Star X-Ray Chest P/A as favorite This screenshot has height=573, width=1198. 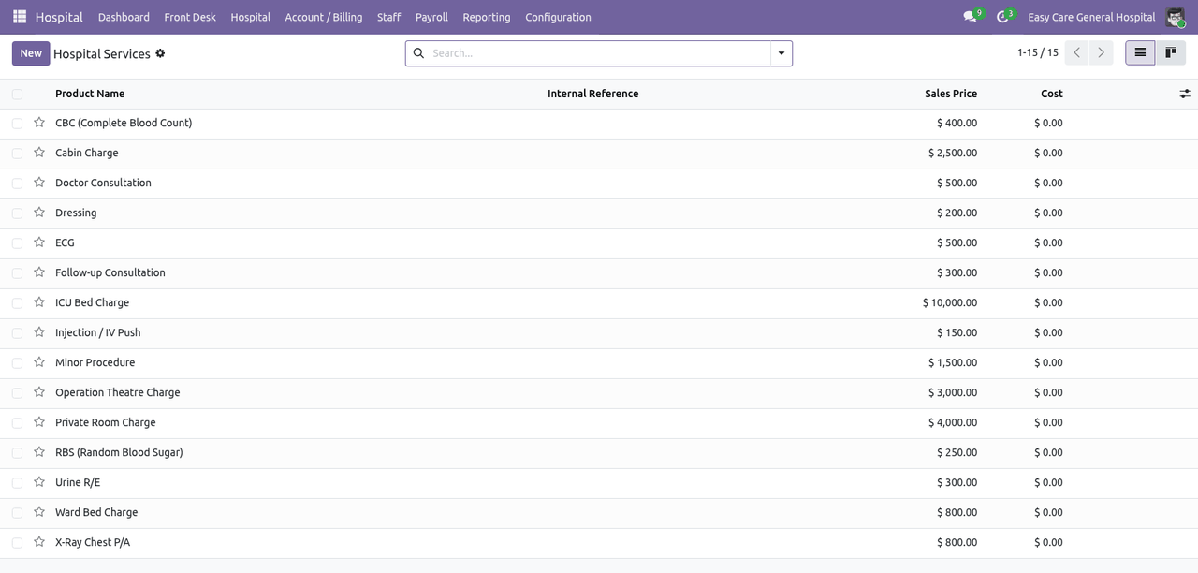tap(39, 542)
